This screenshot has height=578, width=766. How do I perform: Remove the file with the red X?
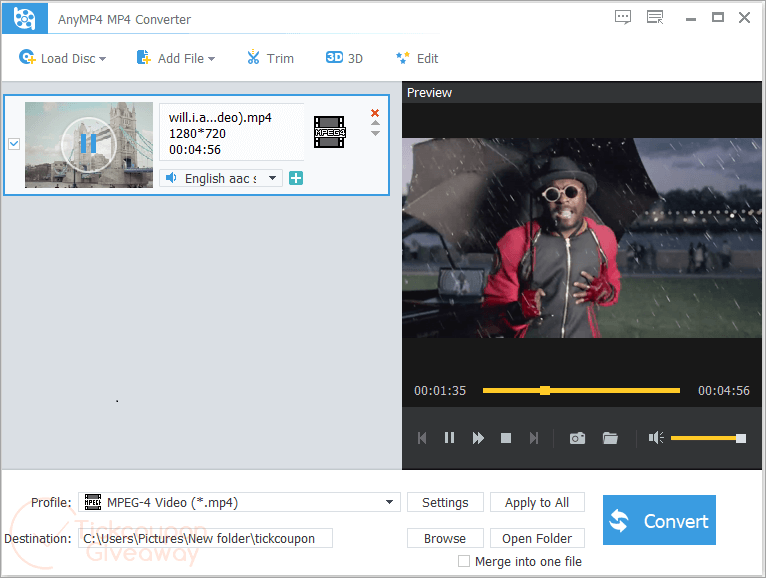[375, 113]
